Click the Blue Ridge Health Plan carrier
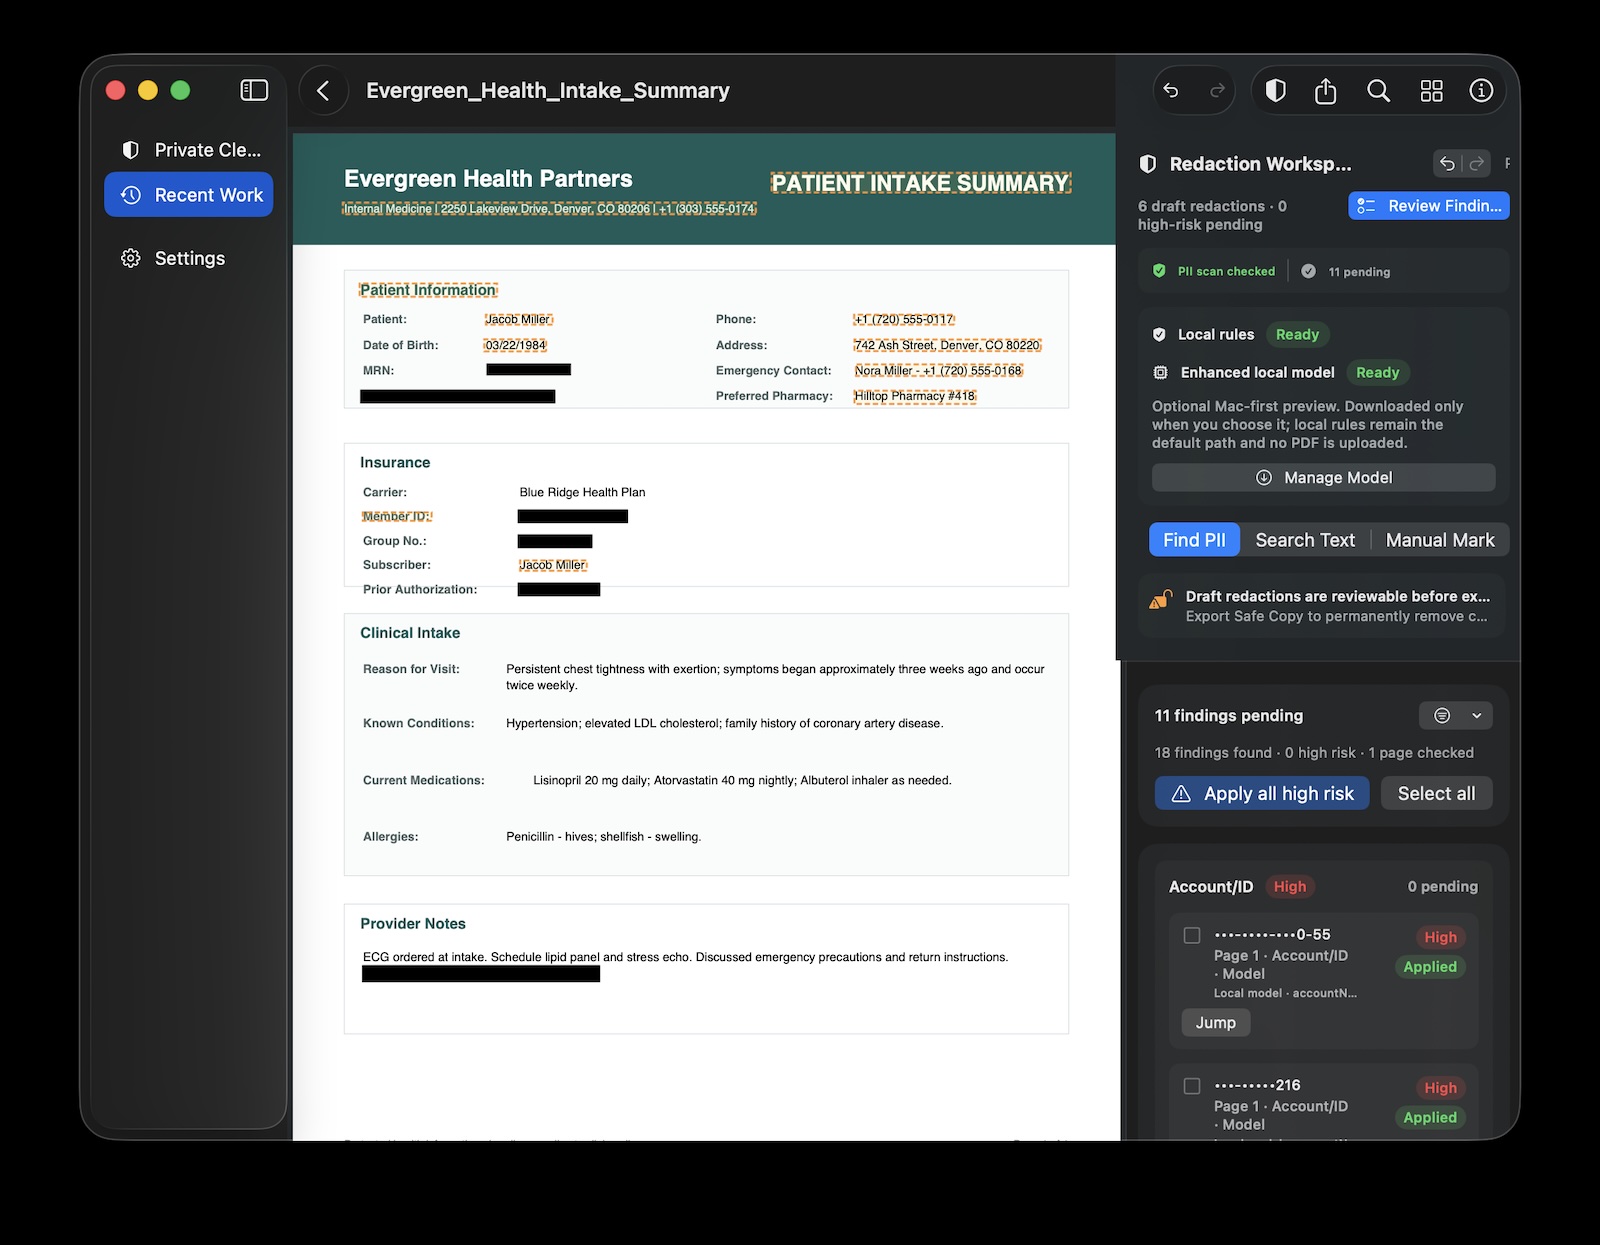The width and height of the screenshot is (1600, 1245). pos(582,492)
